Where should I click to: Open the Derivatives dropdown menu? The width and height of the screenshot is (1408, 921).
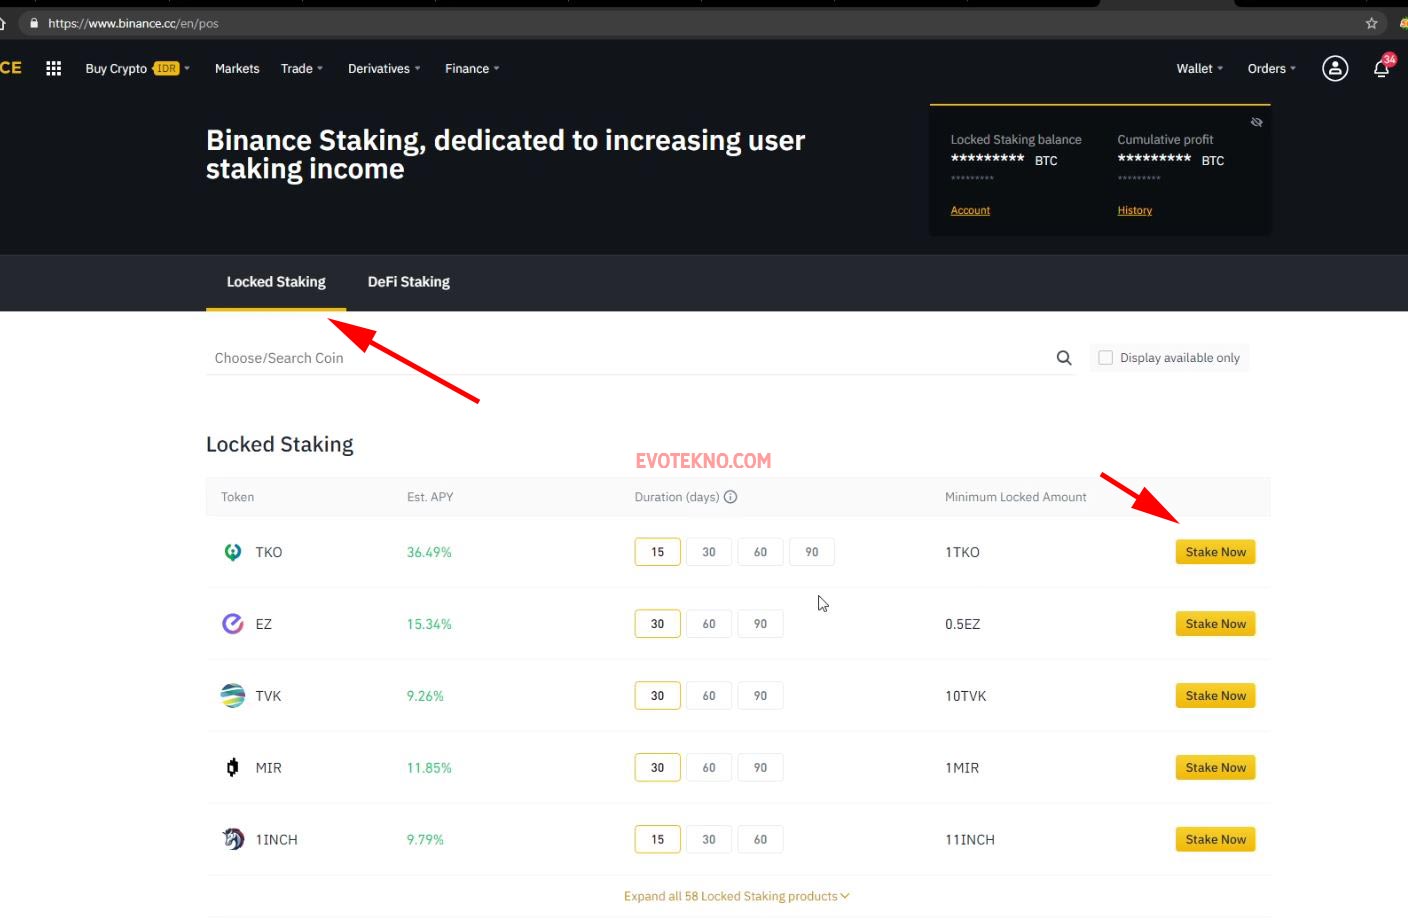(x=384, y=68)
